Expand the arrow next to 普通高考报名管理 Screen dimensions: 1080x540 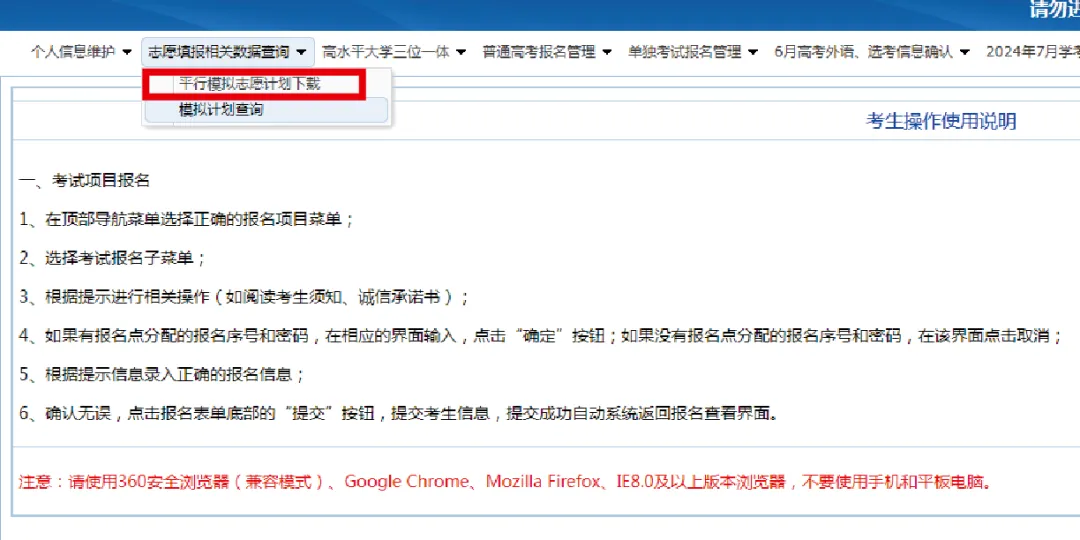pyautogui.click(x=607, y=52)
